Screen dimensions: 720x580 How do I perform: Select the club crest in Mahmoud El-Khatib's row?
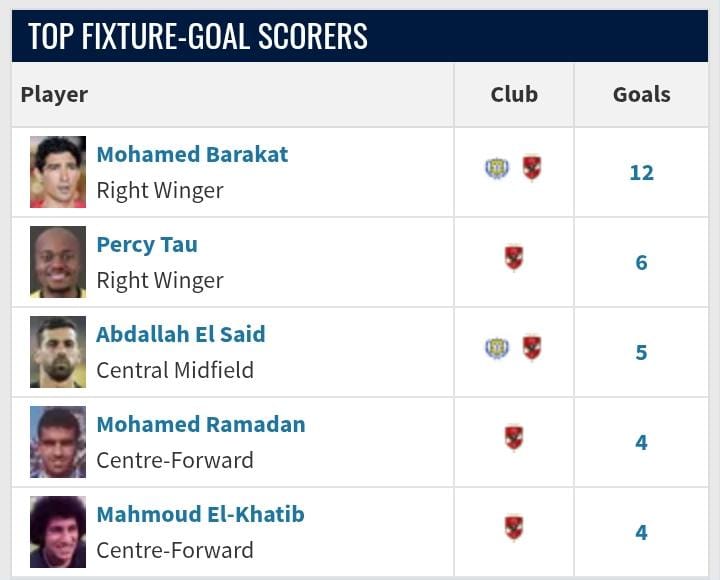[x=514, y=528]
